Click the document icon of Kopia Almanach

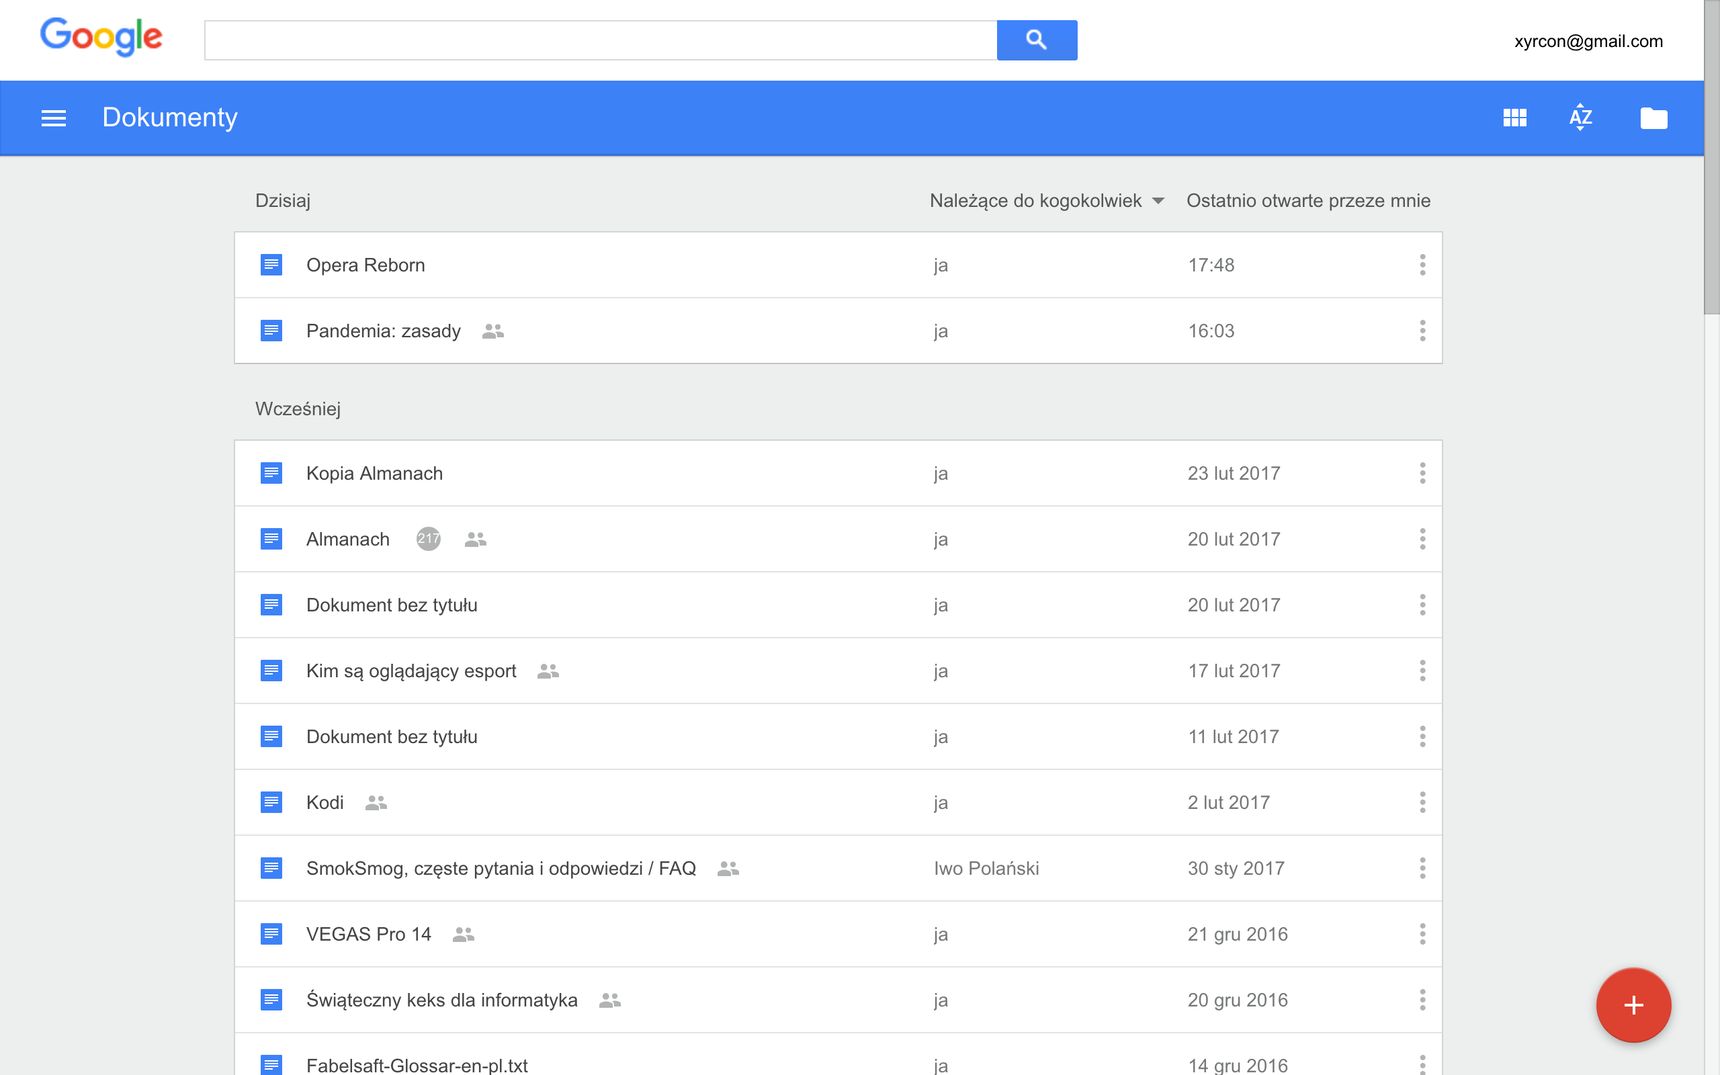click(271, 473)
